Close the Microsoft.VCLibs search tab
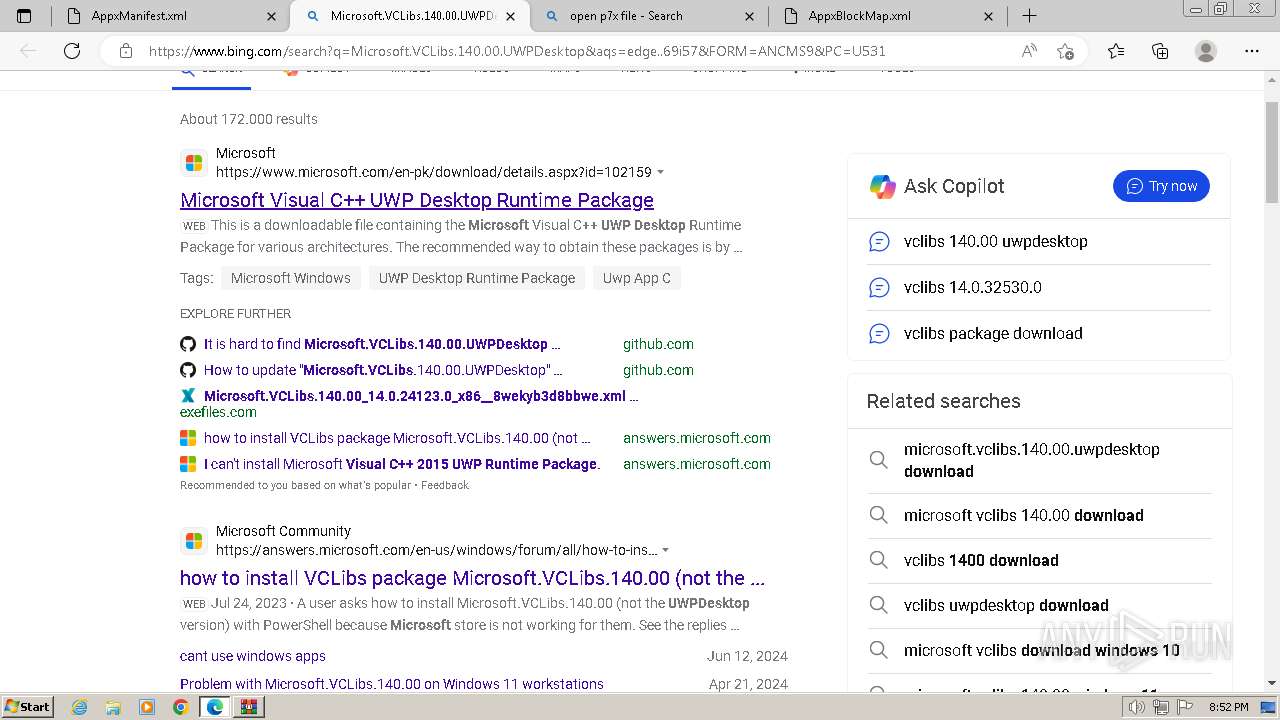 pos(511,16)
